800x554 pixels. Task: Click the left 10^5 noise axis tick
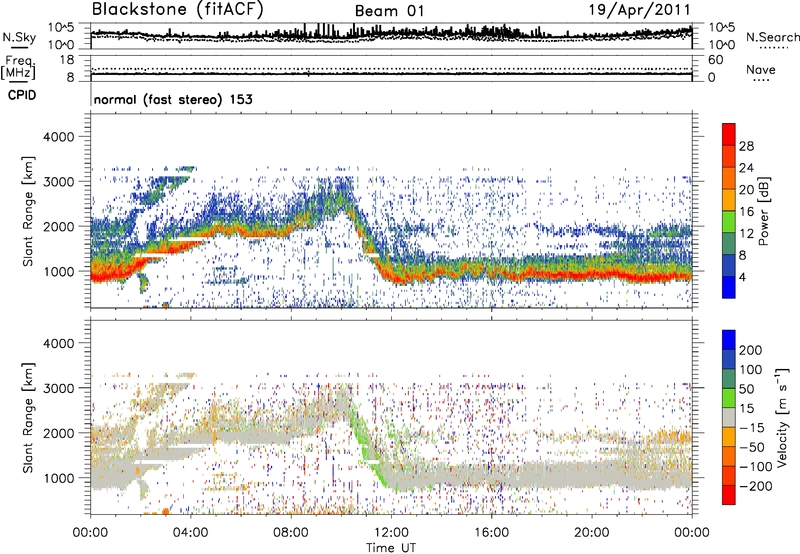click(61, 28)
